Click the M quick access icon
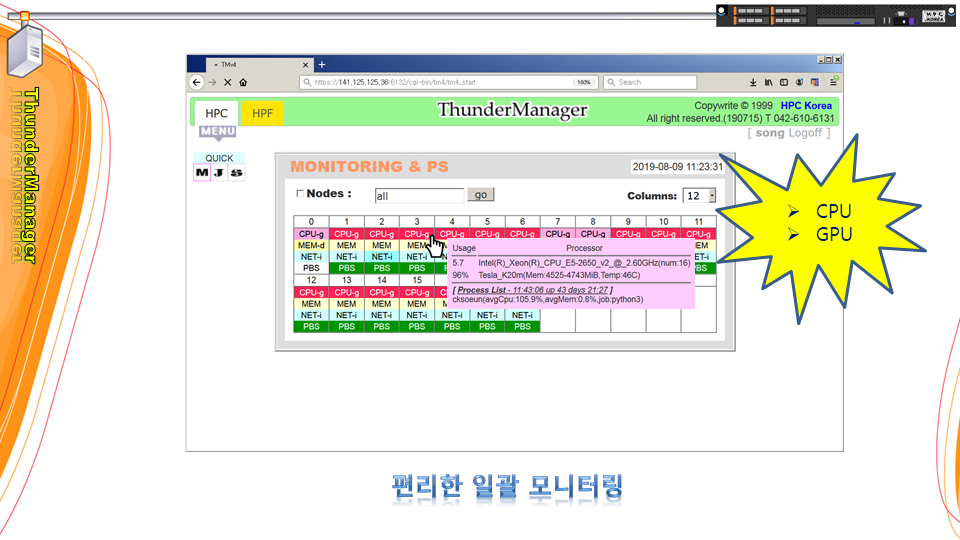The height and width of the screenshot is (540, 960). coord(202,172)
